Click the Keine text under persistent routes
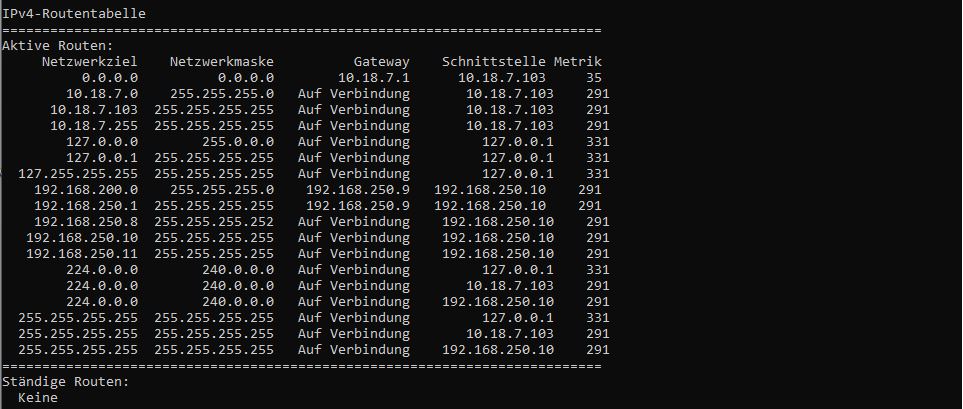The height and width of the screenshot is (409, 963). 38,398
